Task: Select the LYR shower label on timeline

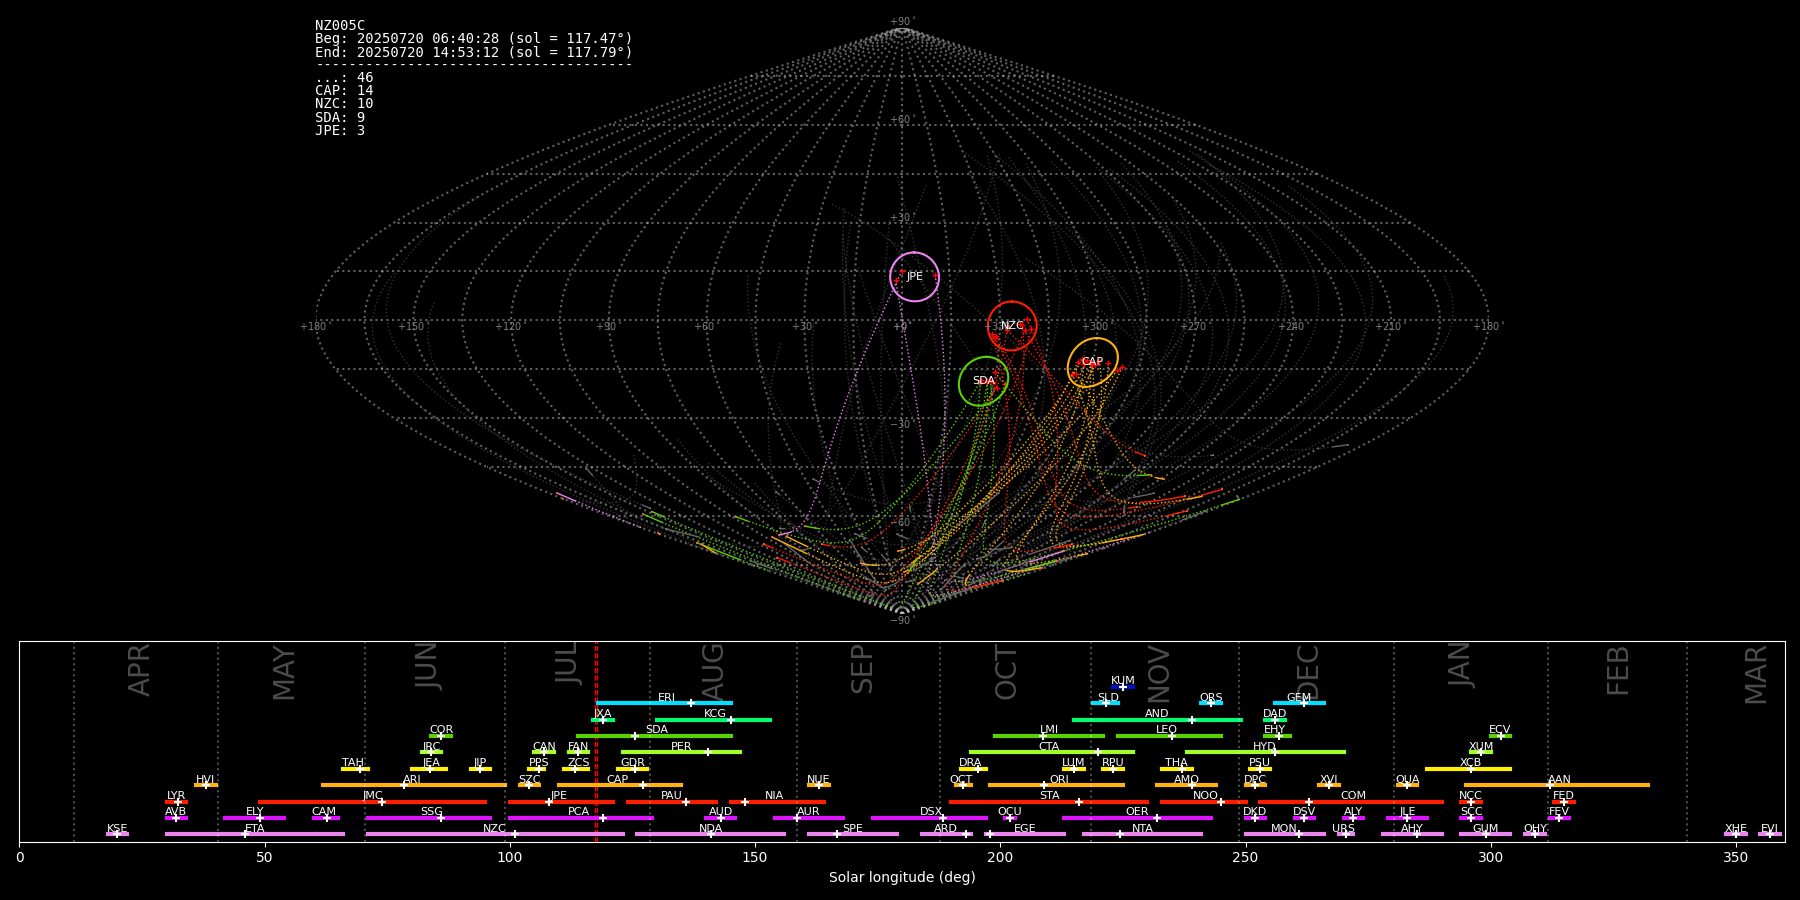Action: 176,796
